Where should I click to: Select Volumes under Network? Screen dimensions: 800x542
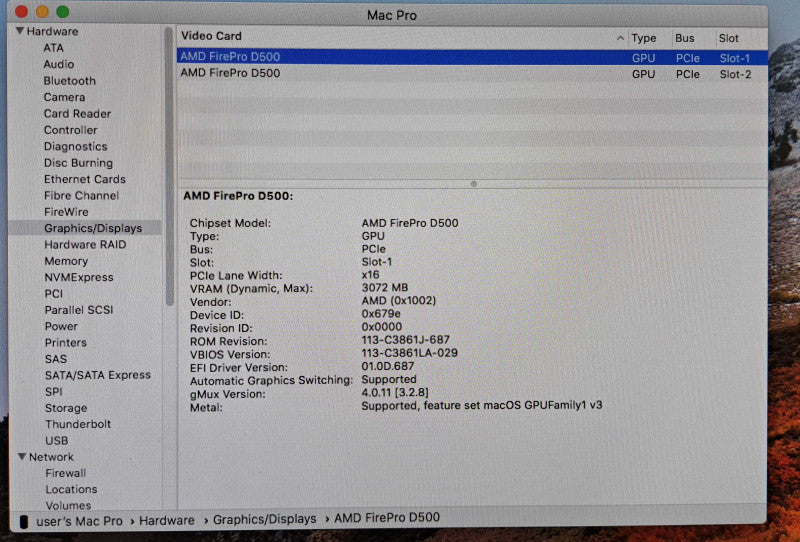pyautogui.click(x=68, y=505)
